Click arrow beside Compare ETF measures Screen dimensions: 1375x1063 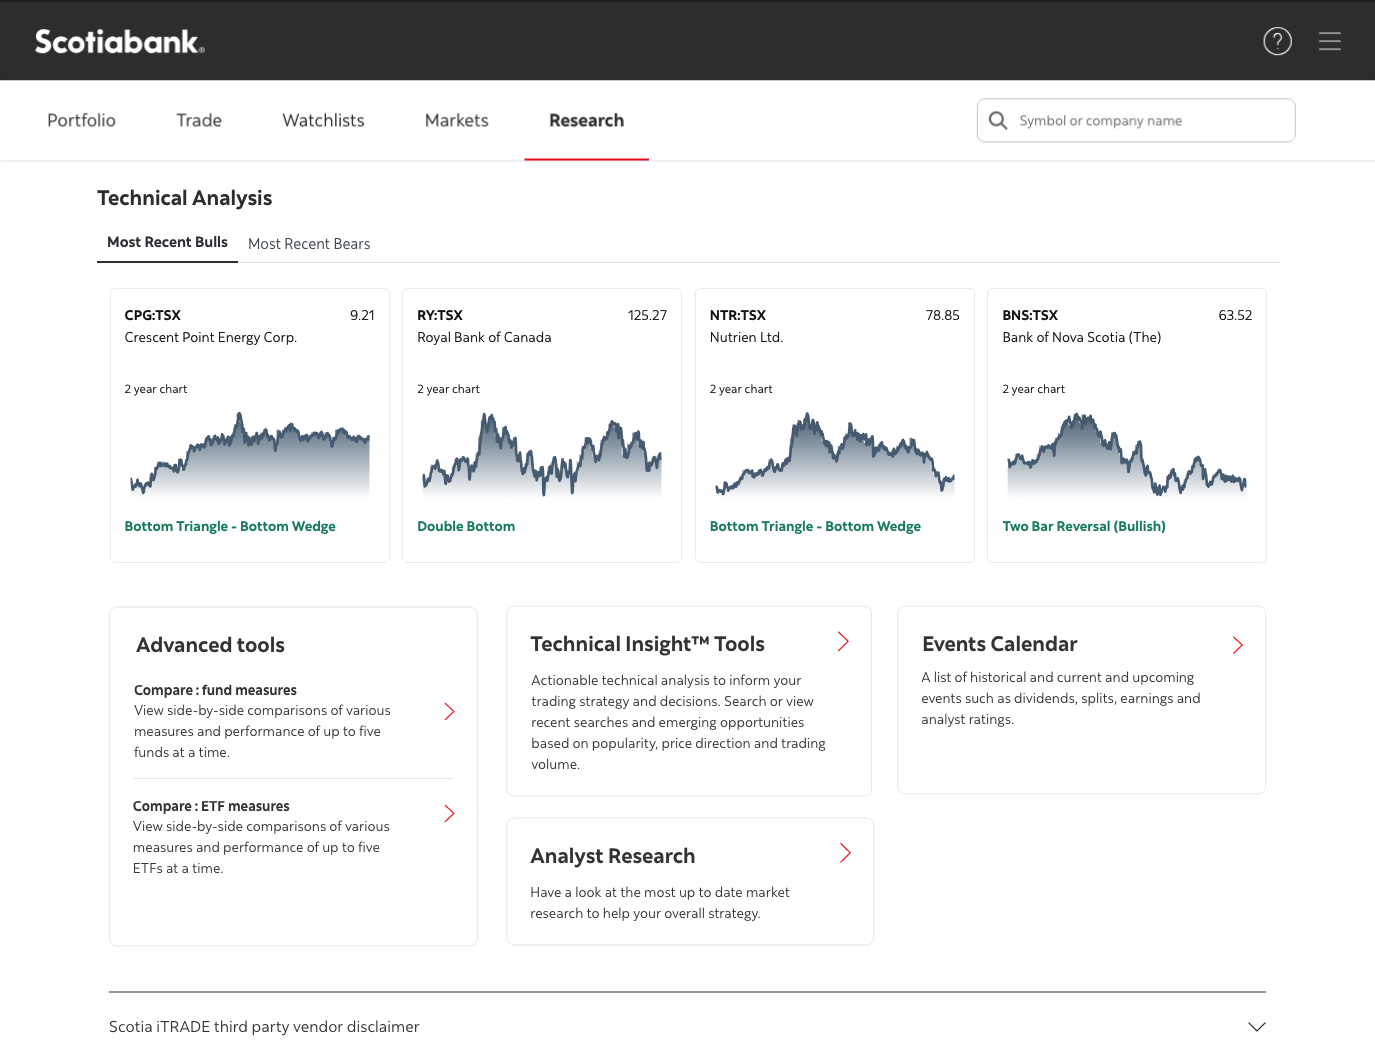[449, 814]
